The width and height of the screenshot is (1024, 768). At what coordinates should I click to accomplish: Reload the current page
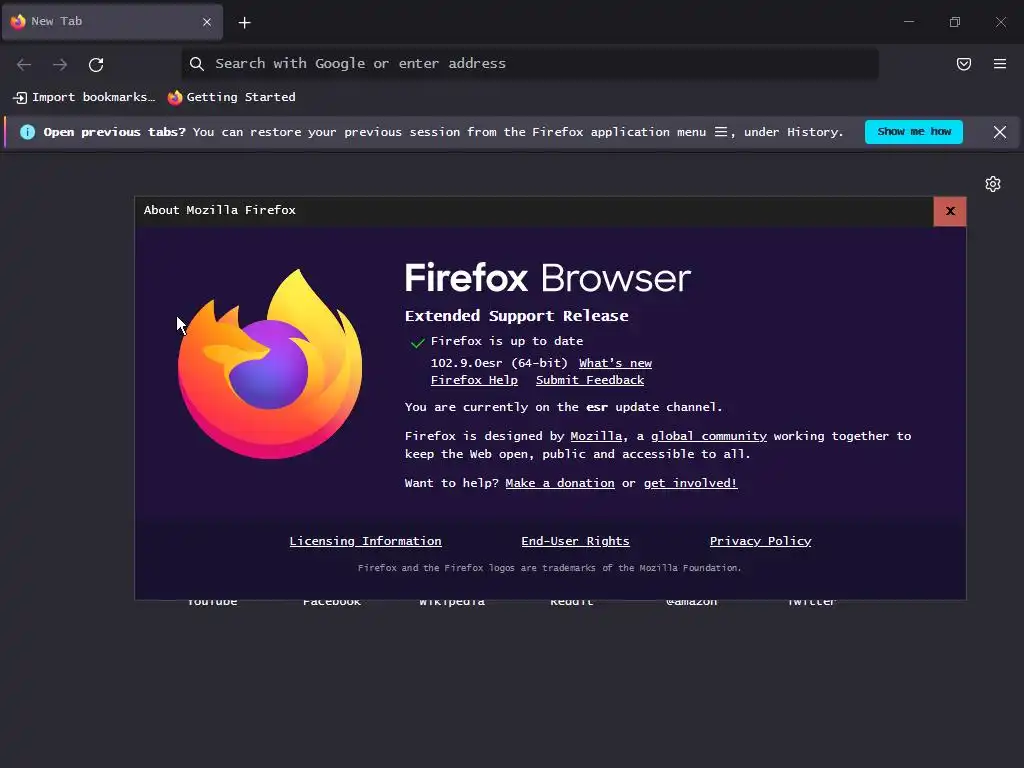pyautogui.click(x=96, y=64)
